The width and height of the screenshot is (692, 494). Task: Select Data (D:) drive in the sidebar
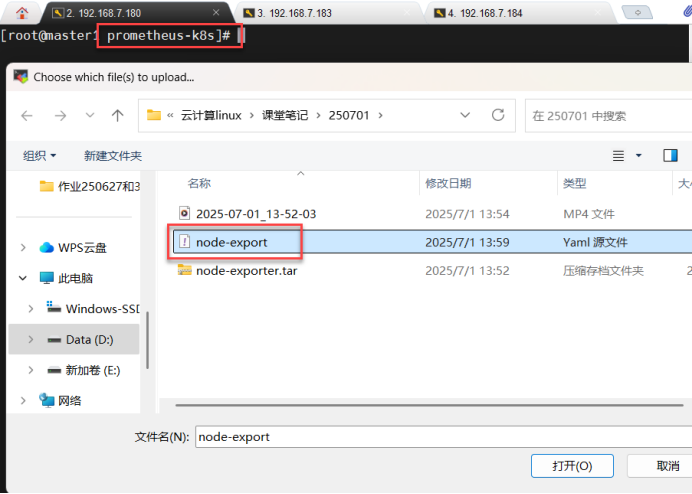(x=89, y=340)
